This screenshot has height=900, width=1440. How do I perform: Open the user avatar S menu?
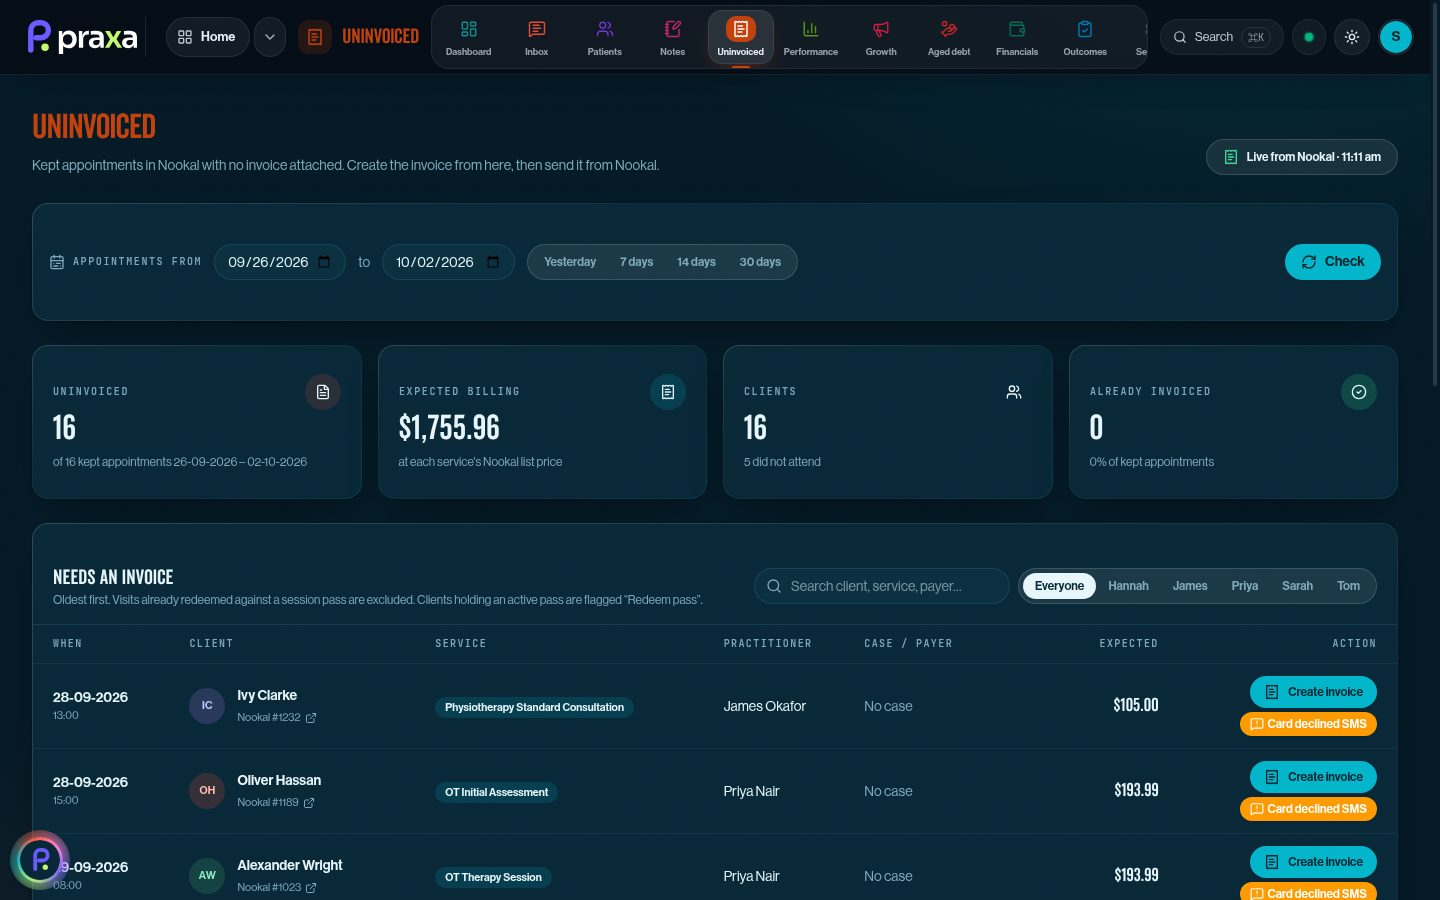[1396, 37]
